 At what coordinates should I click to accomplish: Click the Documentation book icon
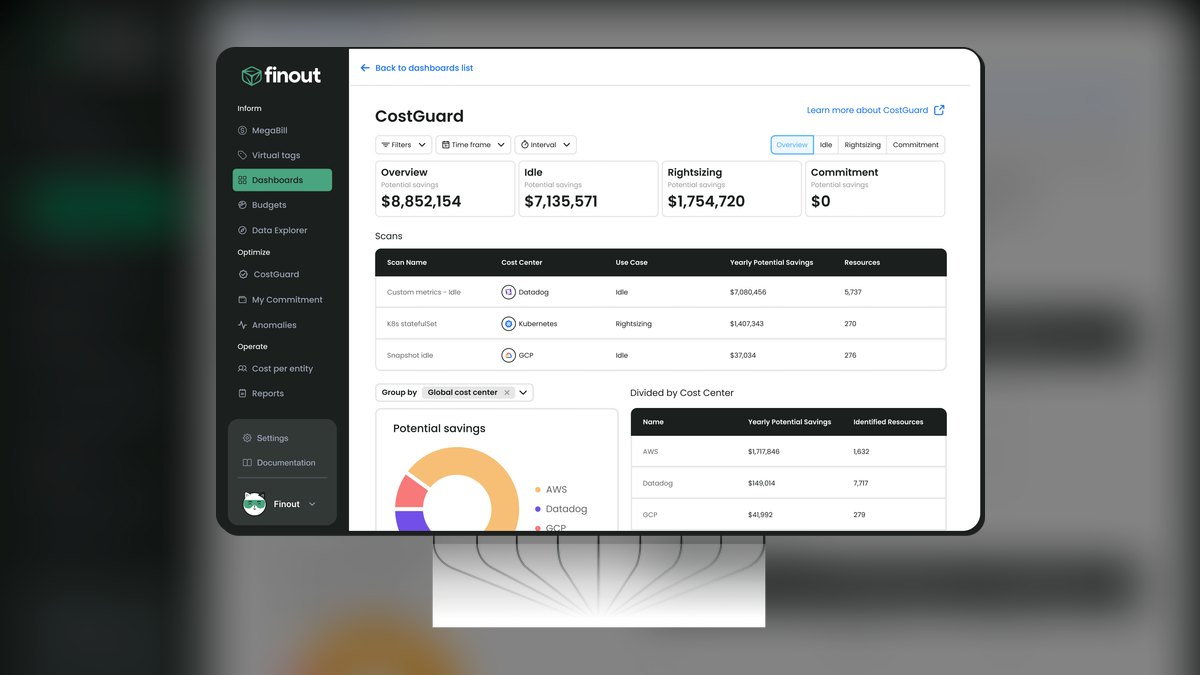[247, 463]
